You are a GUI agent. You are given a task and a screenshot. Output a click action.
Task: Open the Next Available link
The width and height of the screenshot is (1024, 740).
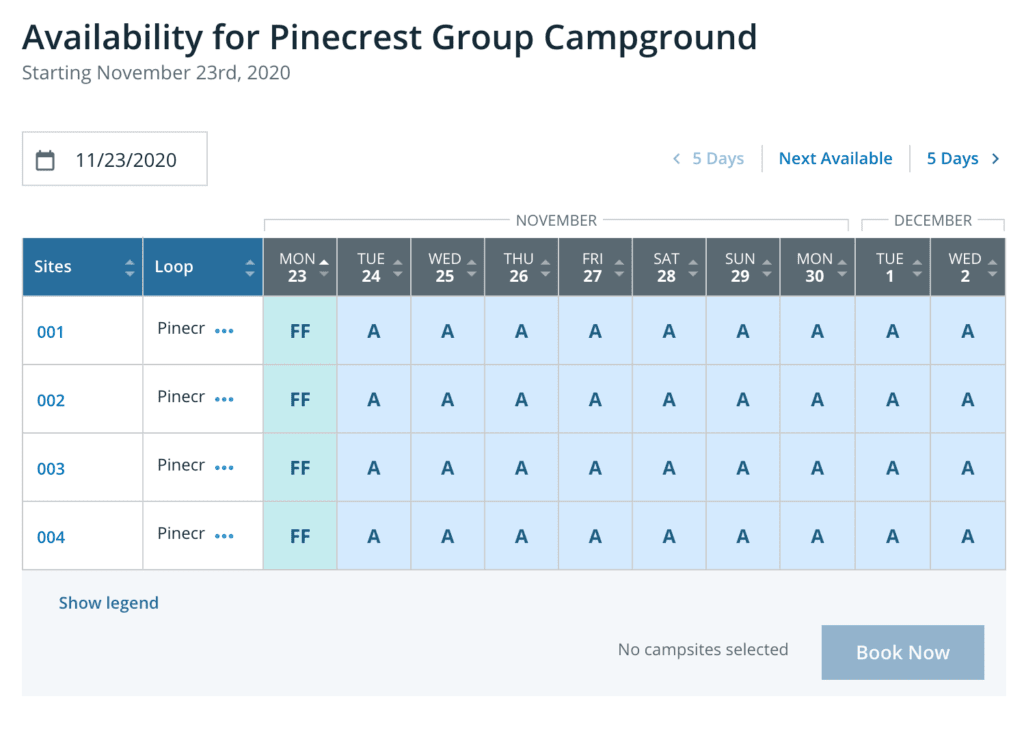click(x=835, y=158)
